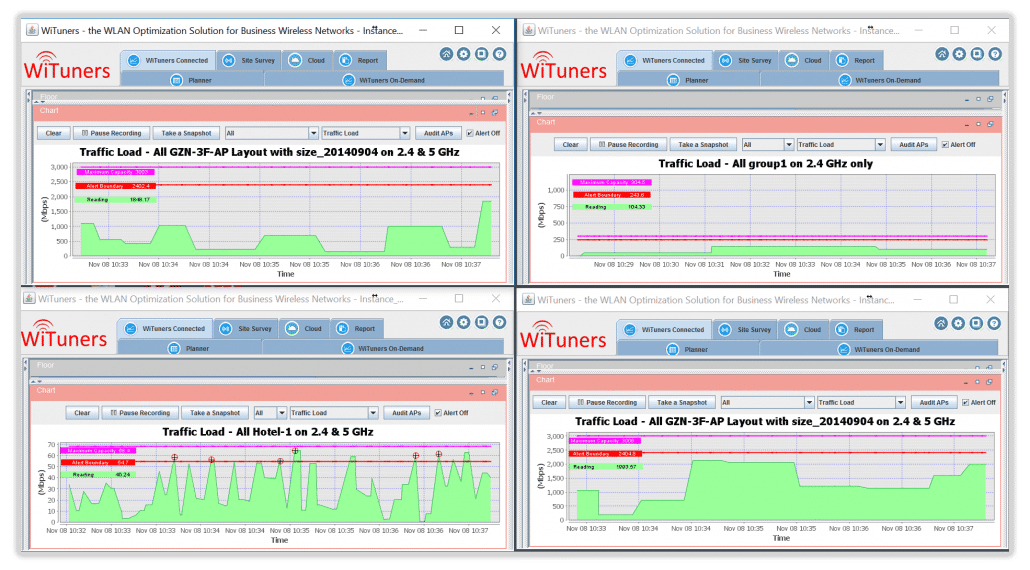This screenshot has height=570, width=1030.
Task: Switch to Site Survey tab in lower GZN-3F-AP window
Action: coord(744,330)
